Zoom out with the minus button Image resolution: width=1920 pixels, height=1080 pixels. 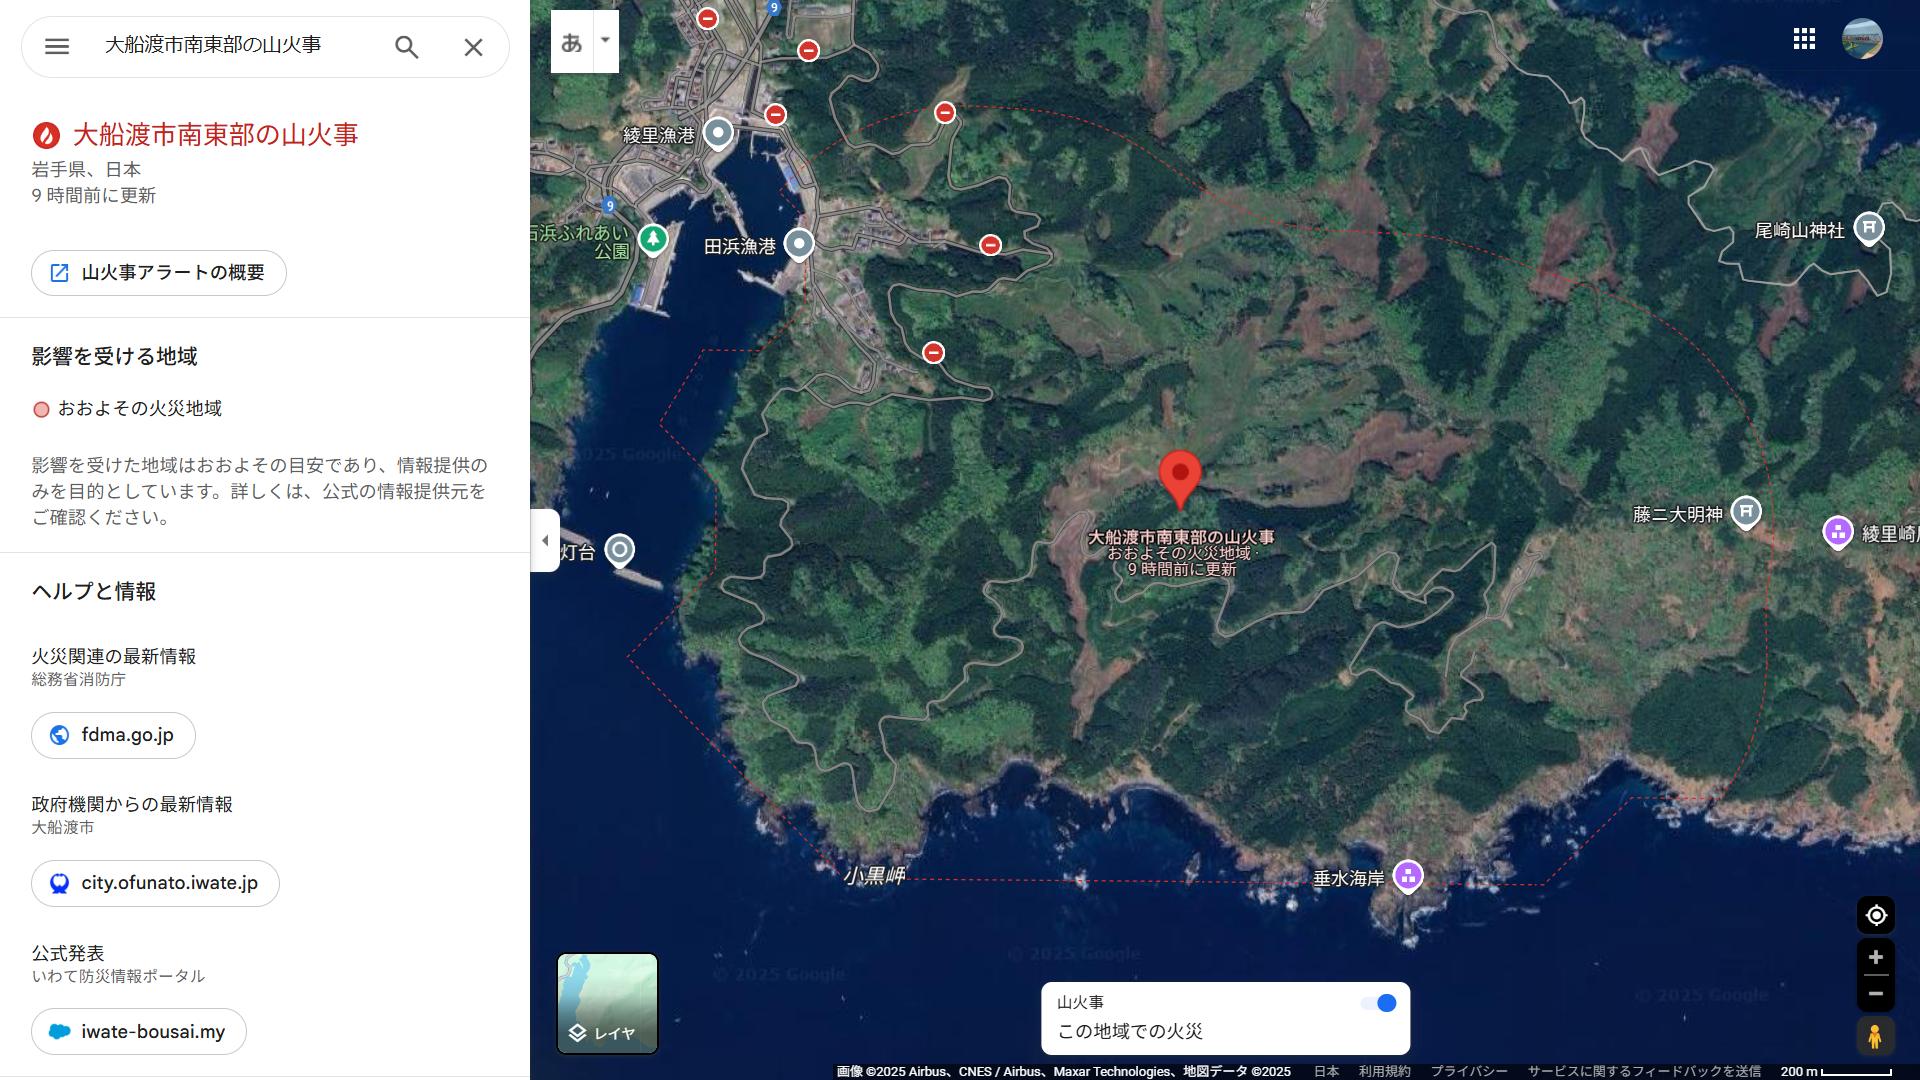tap(1876, 993)
